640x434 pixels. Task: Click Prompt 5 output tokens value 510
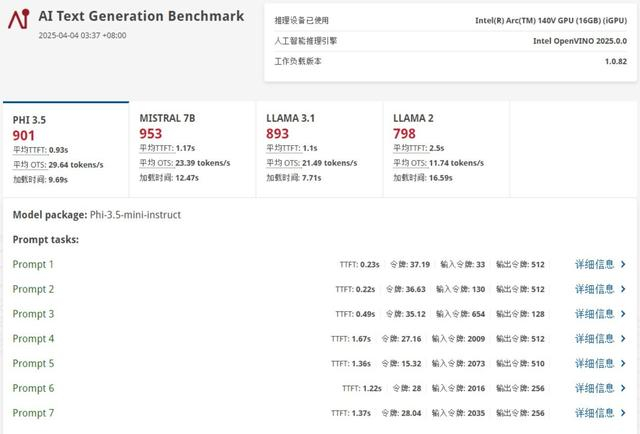coord(538,364)
